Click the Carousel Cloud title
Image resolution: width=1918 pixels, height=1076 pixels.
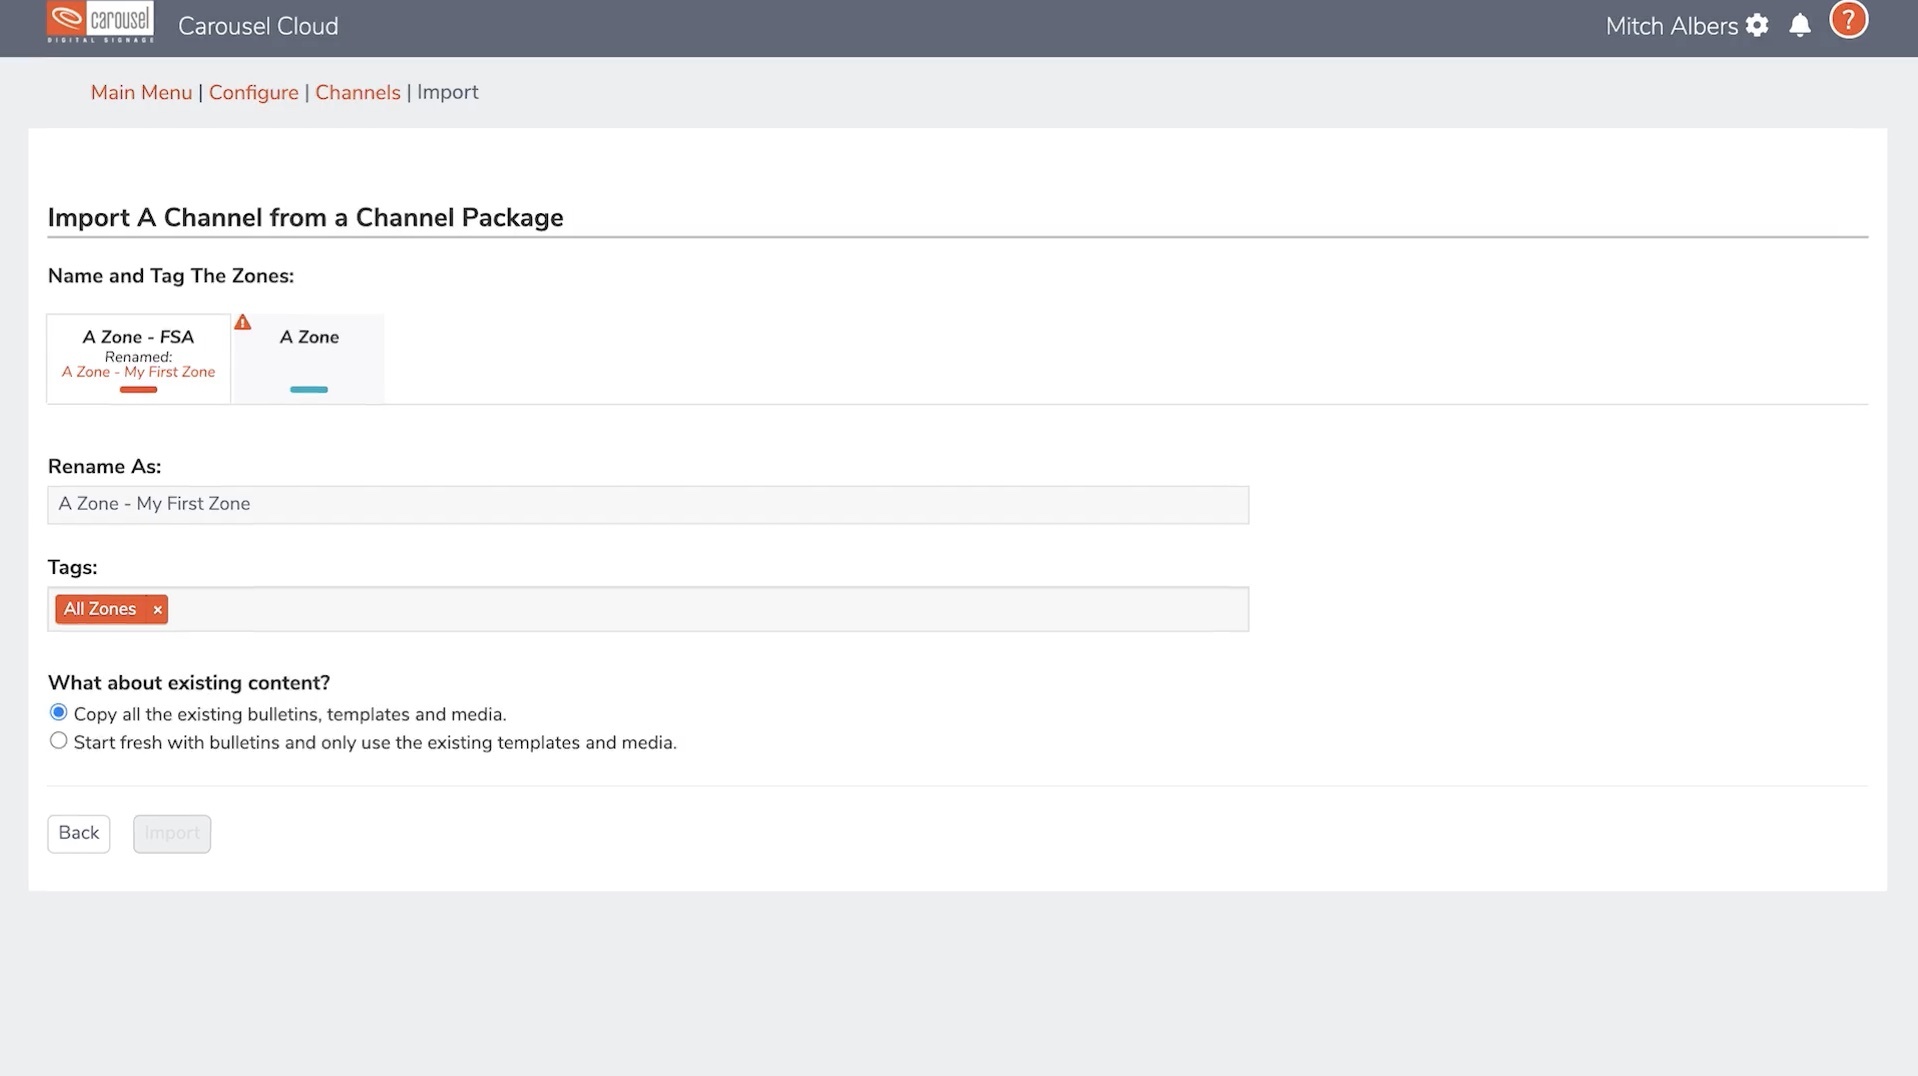tap(258, 27)
